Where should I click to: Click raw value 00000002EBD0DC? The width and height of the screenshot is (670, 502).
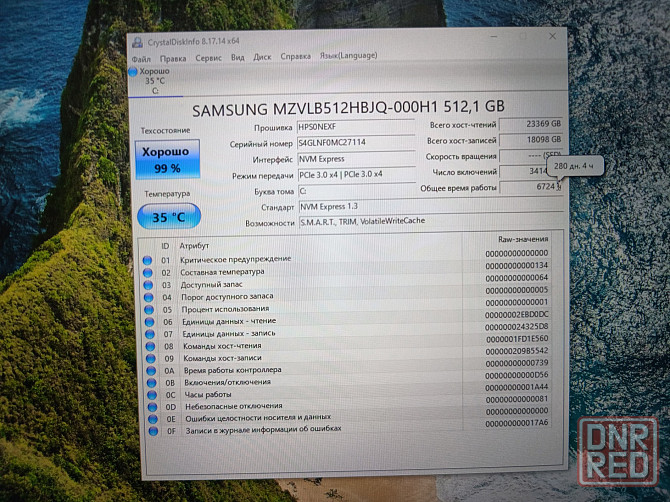click(517, 314)
